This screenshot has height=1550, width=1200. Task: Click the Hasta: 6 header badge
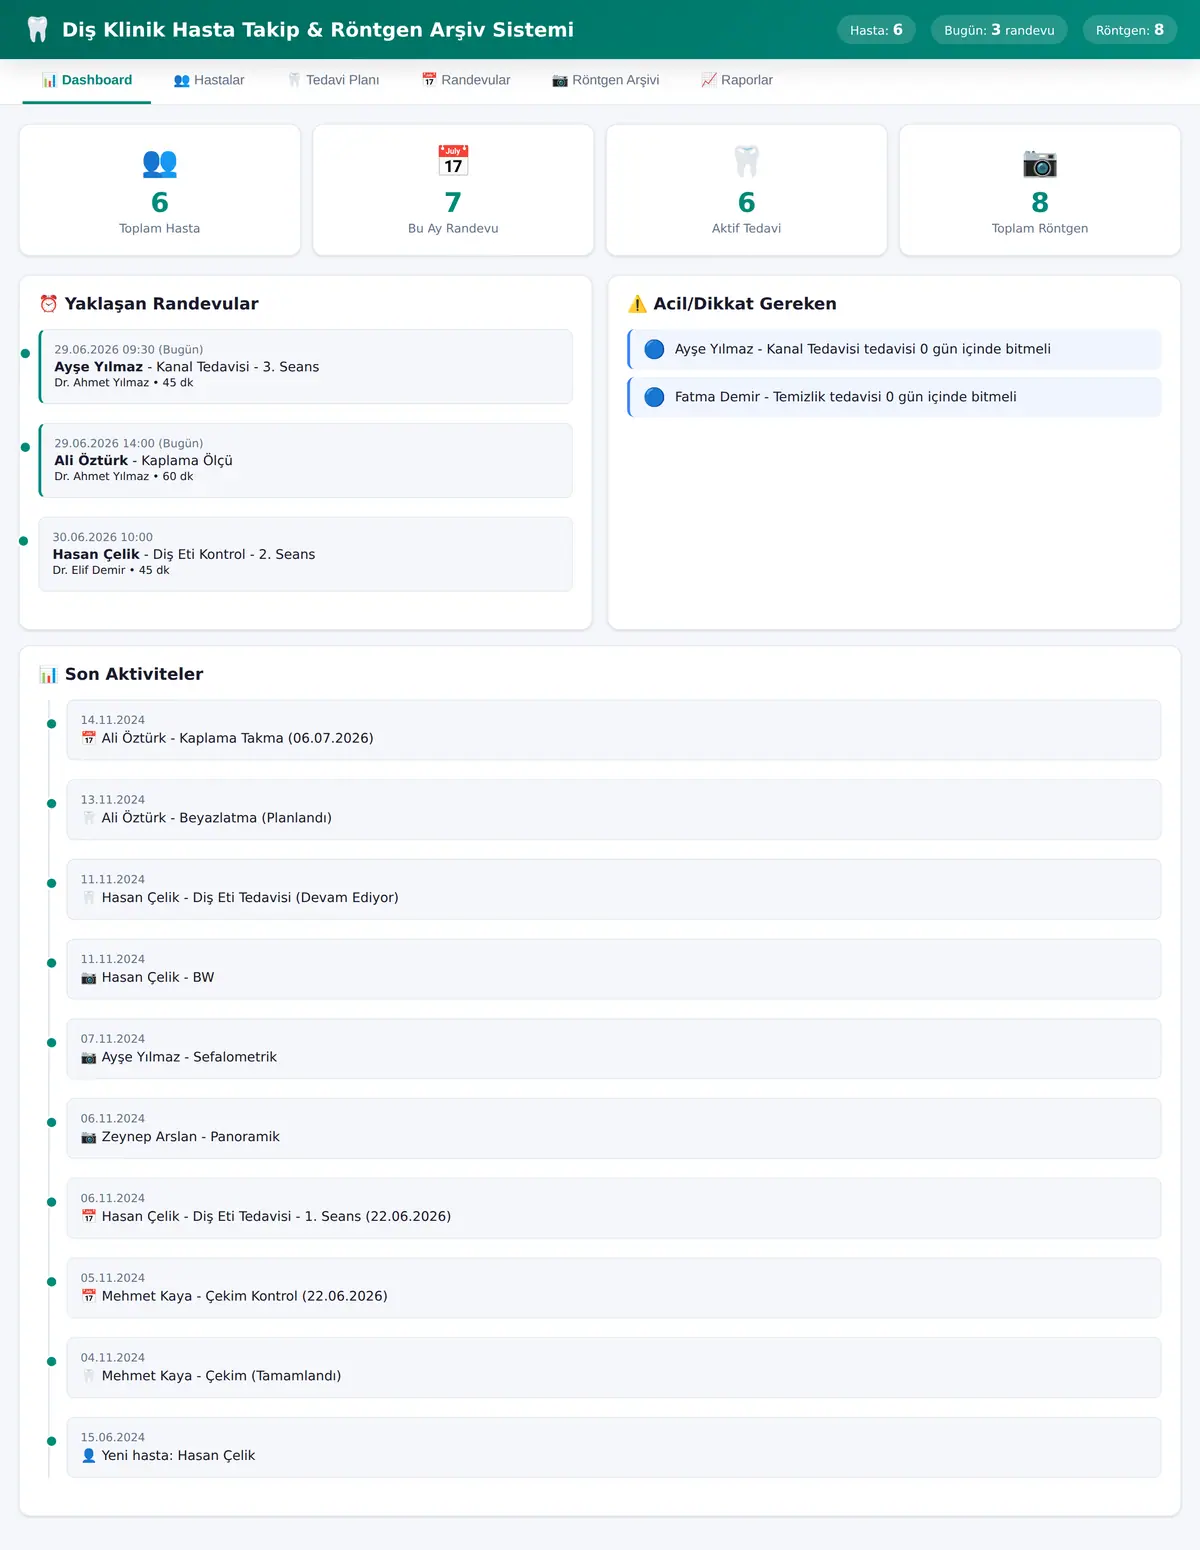coord(876,30)
